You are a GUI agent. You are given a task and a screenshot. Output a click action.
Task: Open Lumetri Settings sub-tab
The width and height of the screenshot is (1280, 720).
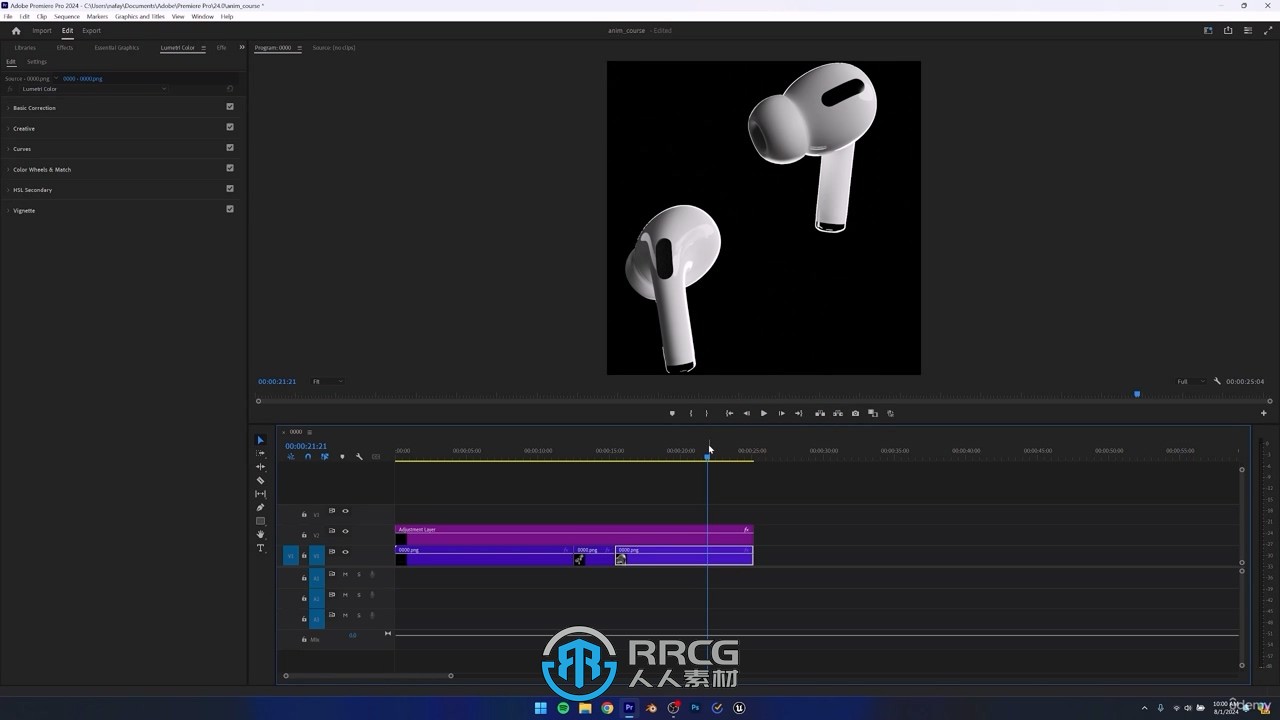[x=37, y=61]
